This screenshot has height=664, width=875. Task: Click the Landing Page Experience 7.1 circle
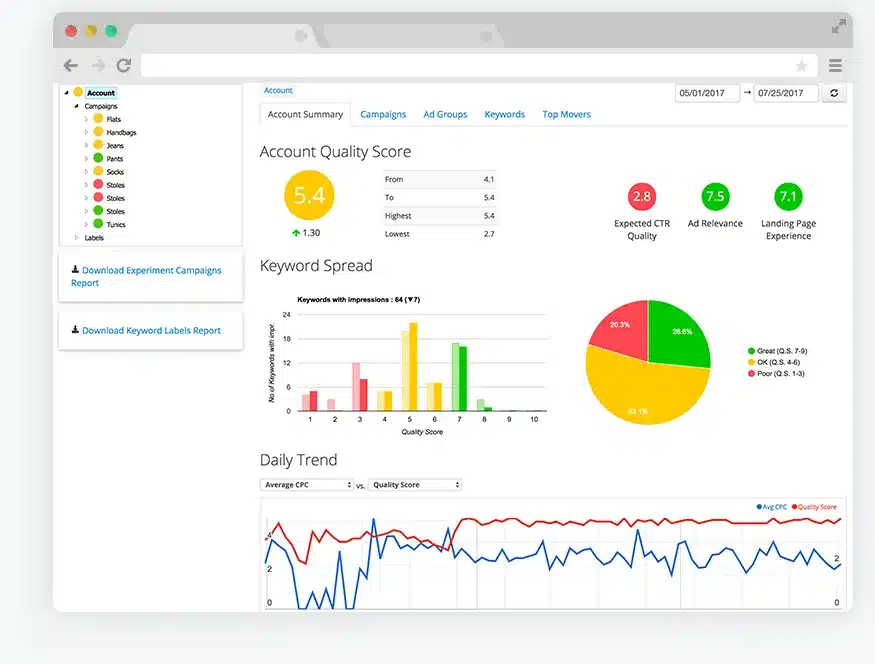(x=788, y=197)
